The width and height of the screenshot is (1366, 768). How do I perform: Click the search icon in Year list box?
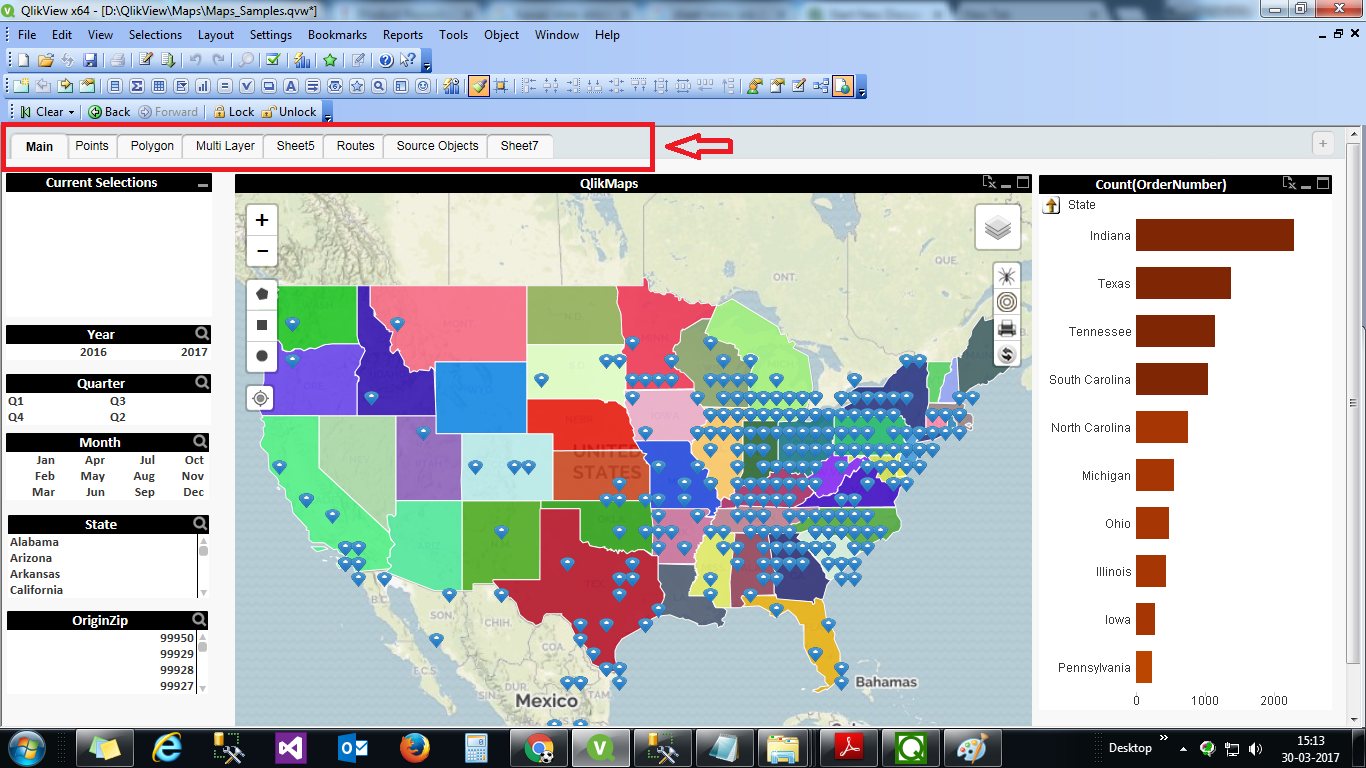pyautogui.click(x=202, y=334)
